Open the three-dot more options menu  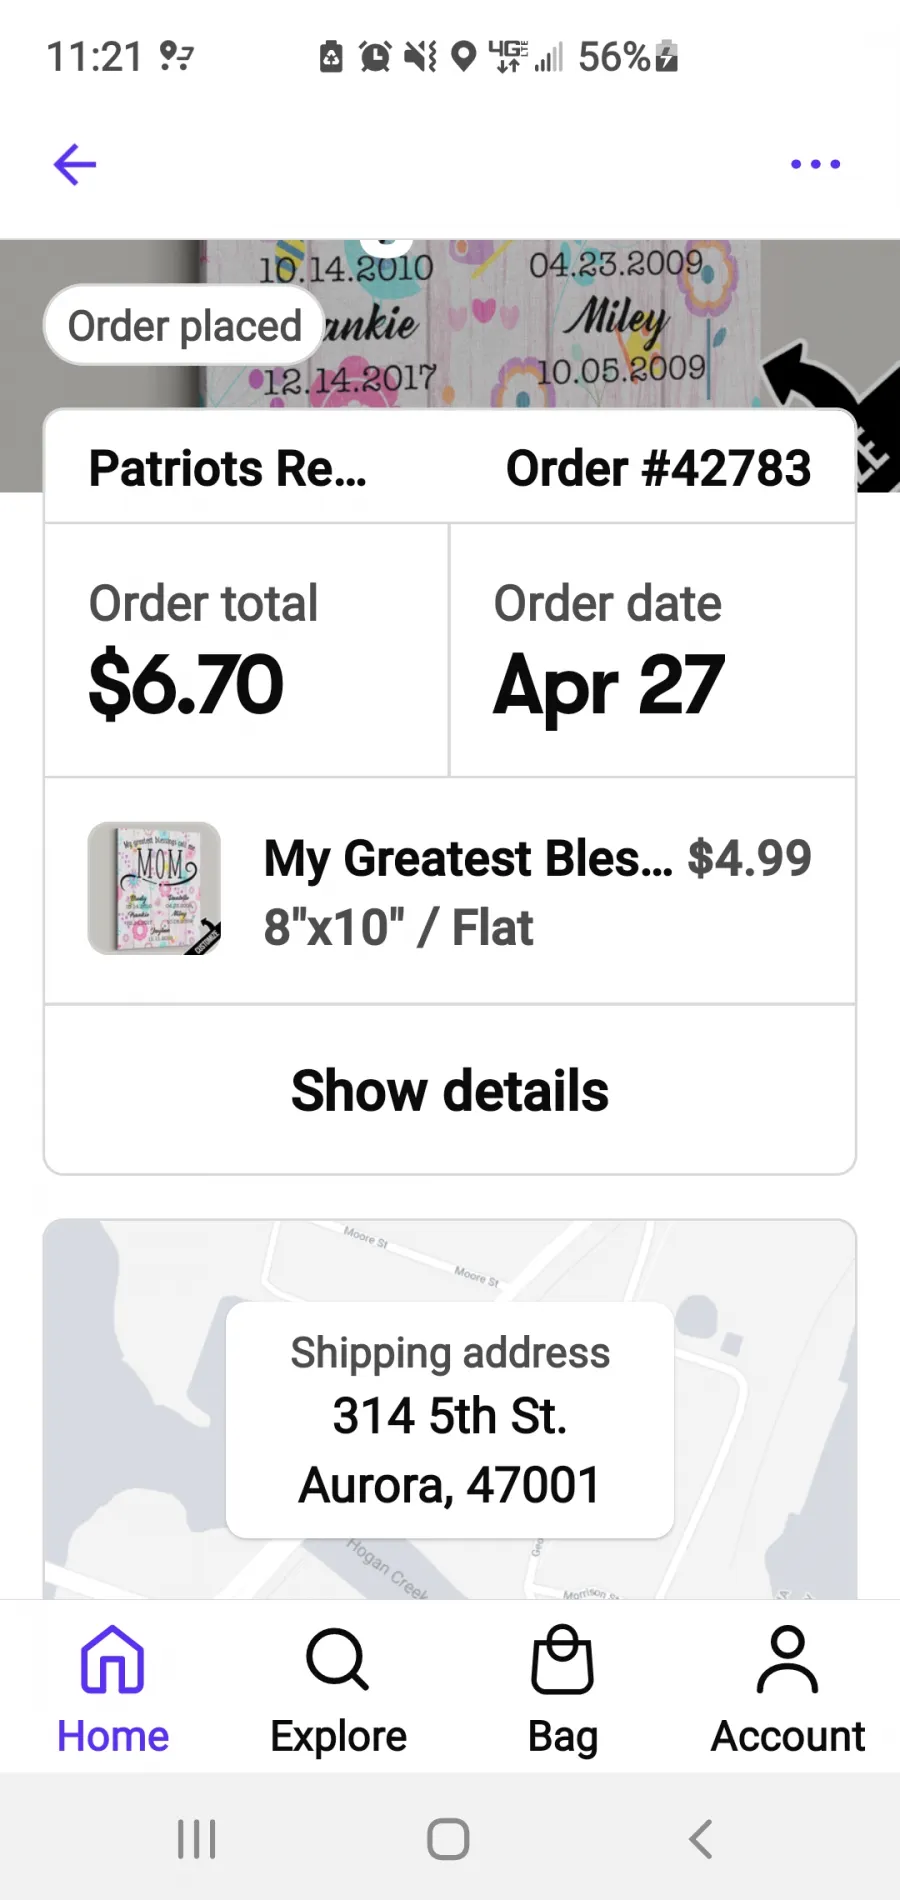click(815, 164)
